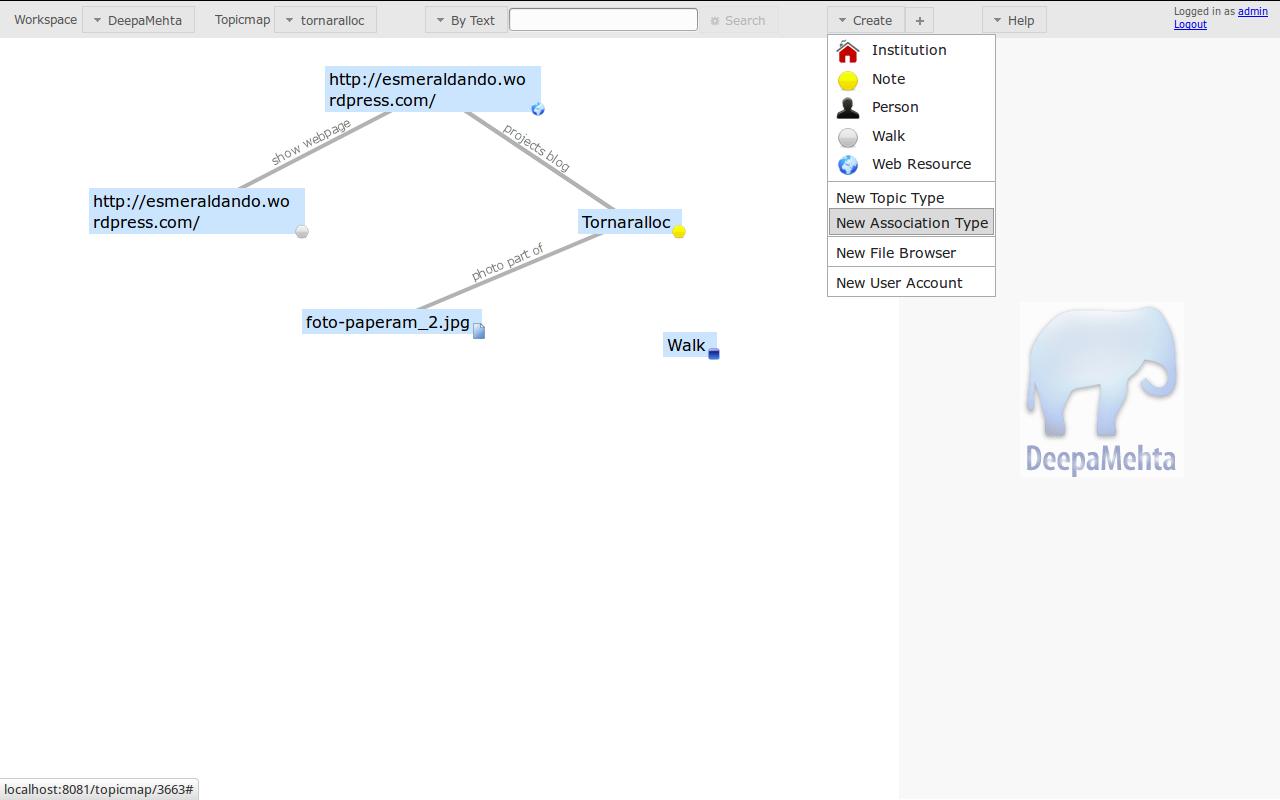The width and height of the screenshot is (1280, 800).
Task: Open the admin user link
Action: (1253, 12)
